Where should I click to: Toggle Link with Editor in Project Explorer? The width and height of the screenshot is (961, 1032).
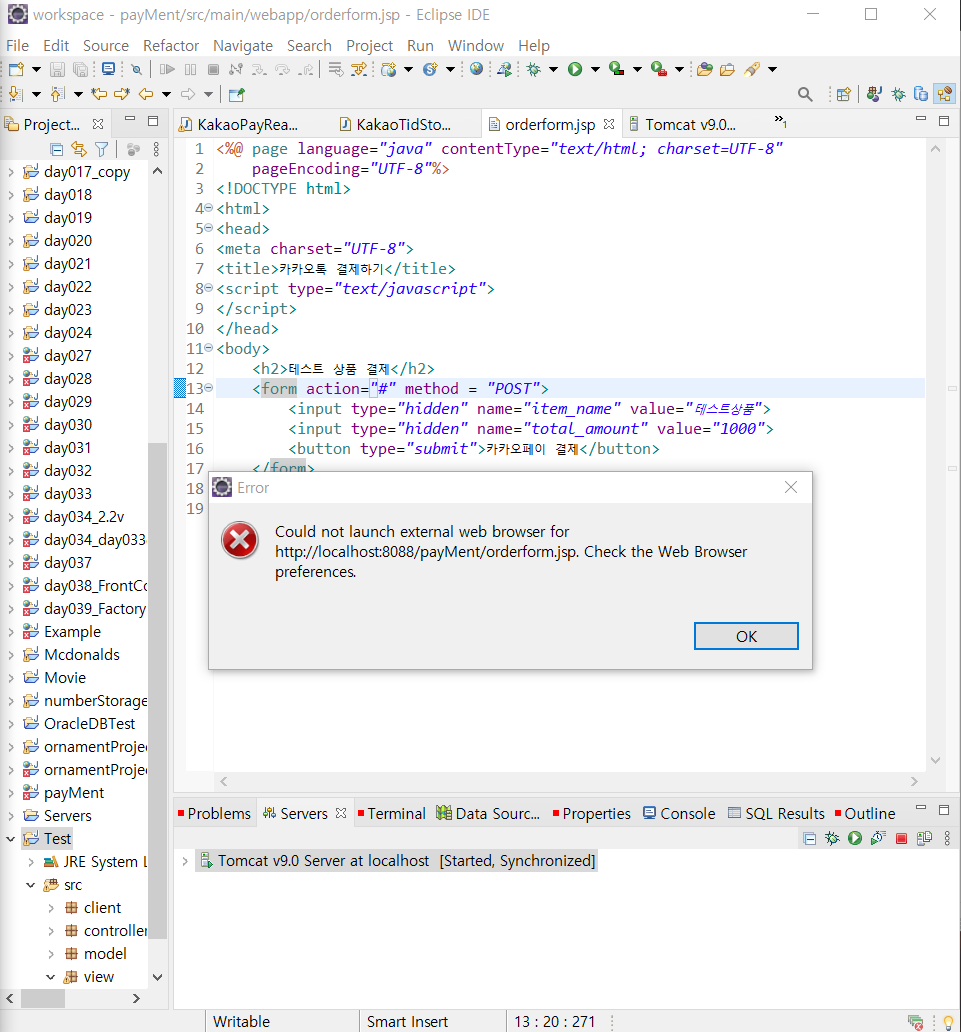pyautogui.click(x=79, y=149)
